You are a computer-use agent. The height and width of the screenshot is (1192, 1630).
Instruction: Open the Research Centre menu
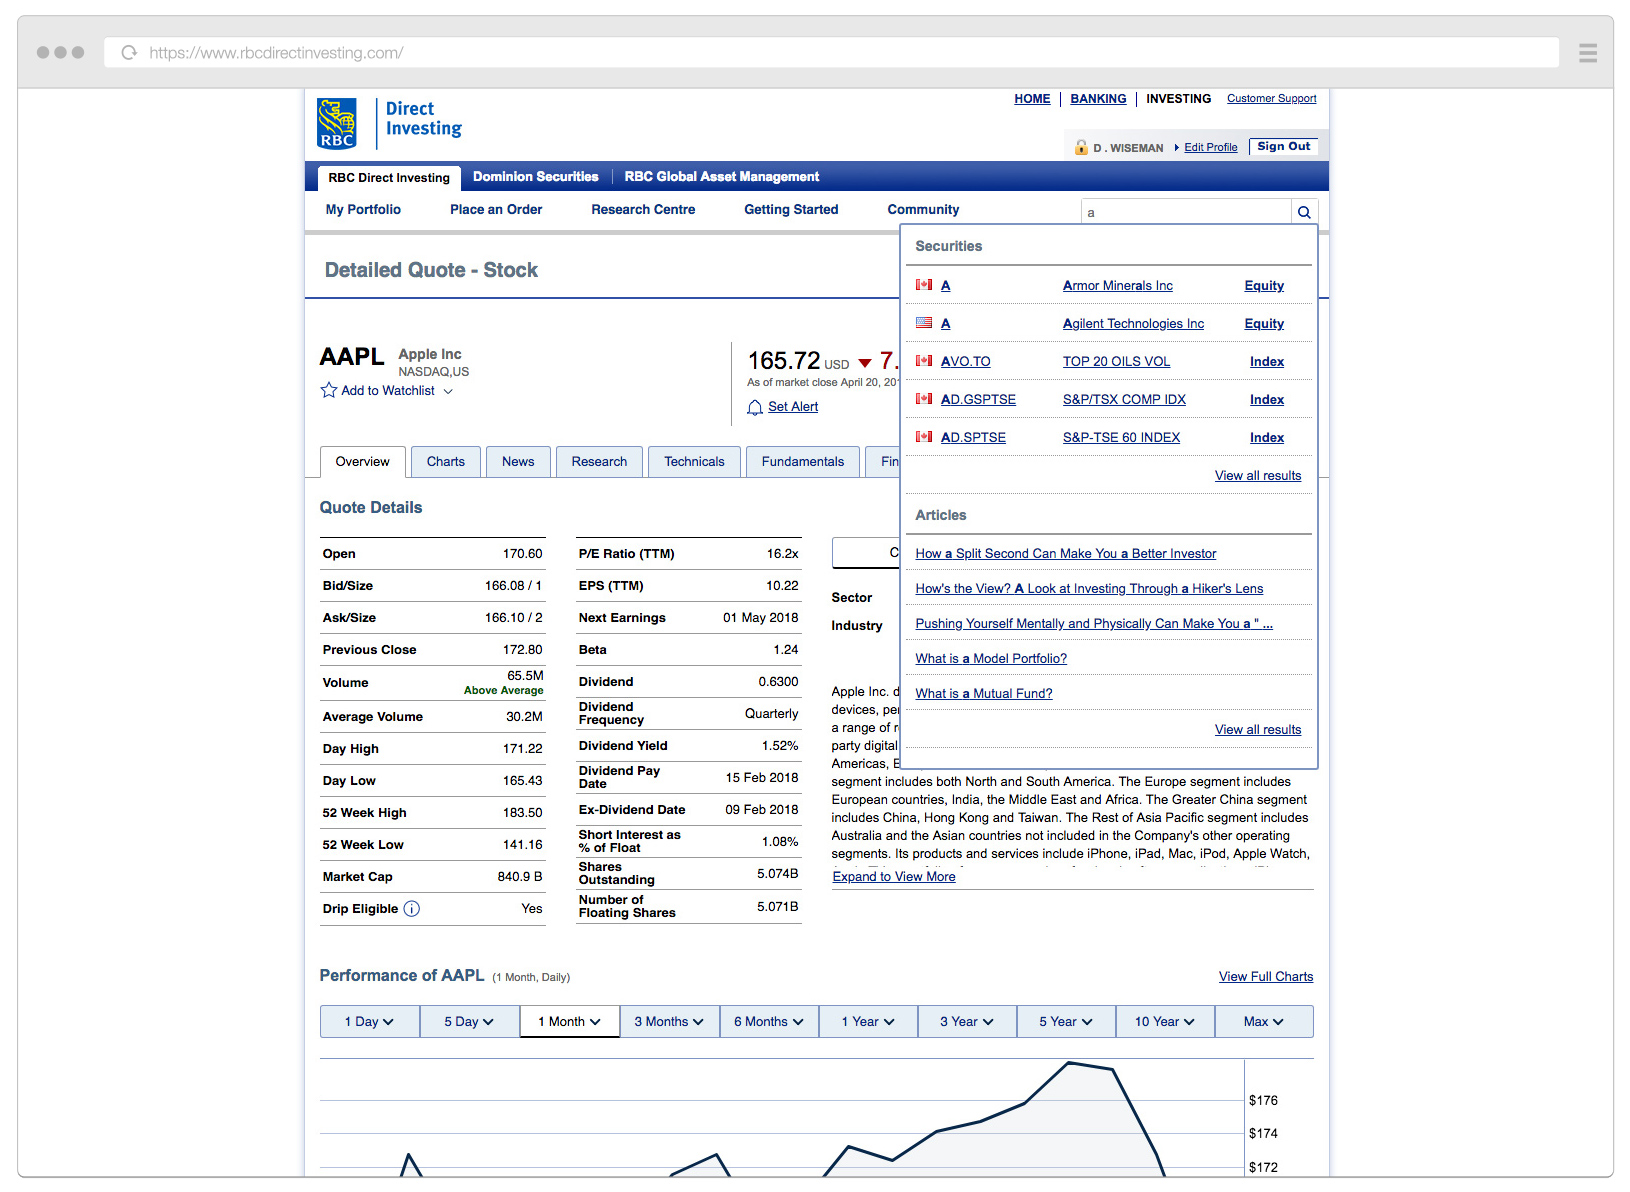(643, 210)
